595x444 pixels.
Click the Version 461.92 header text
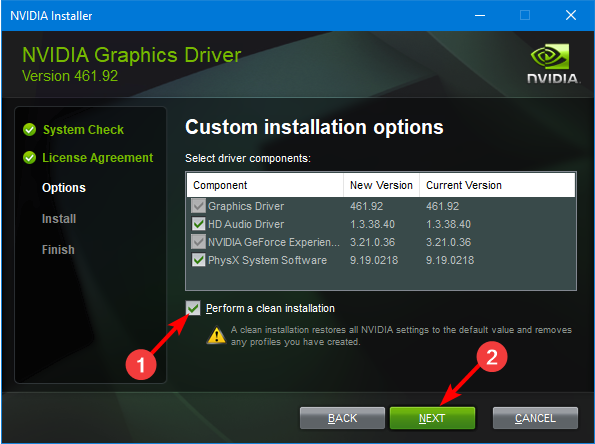pos(70,76)
